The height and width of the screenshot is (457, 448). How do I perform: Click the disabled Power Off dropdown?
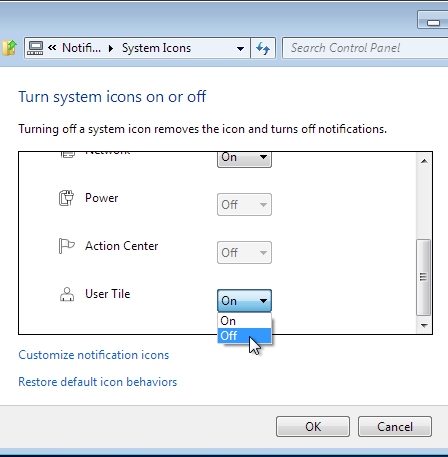pyautogui.click(x=244, y=205)
